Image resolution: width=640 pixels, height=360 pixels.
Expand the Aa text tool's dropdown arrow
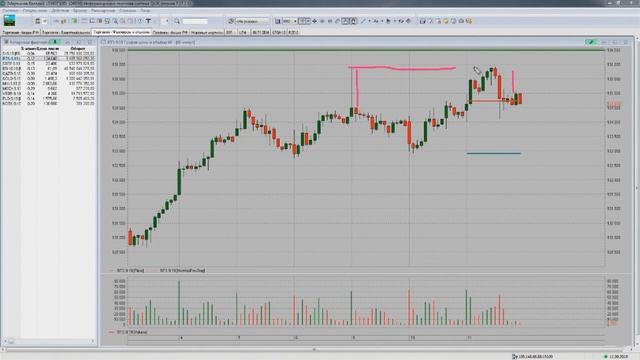tap(382, 21)
